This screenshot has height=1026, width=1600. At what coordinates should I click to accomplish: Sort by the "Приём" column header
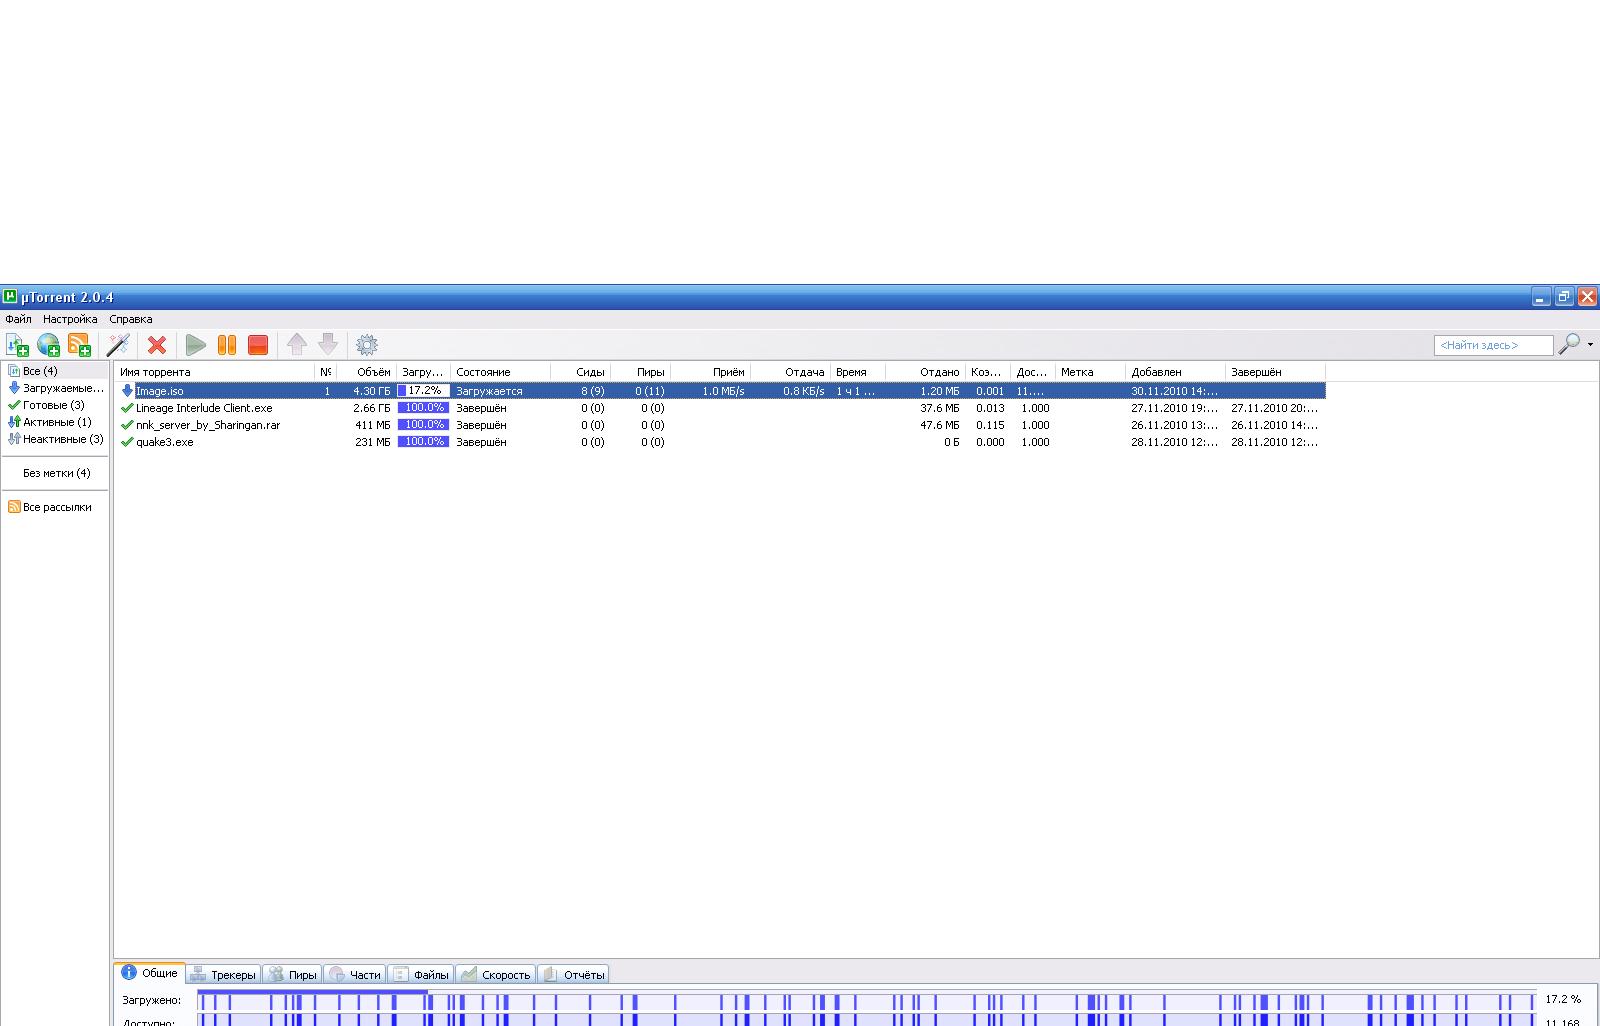(710, 372)
